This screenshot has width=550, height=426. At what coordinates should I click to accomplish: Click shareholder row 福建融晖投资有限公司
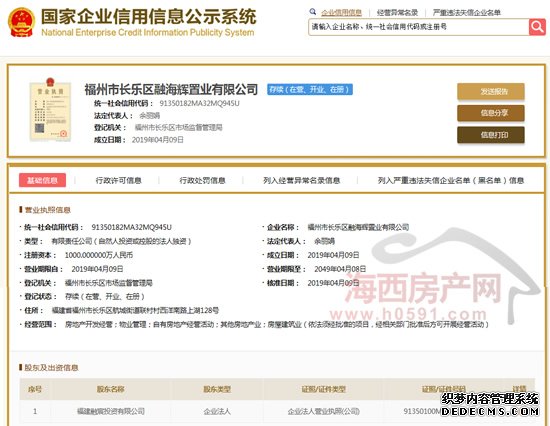pyautogui.click(x=111, y=411)
